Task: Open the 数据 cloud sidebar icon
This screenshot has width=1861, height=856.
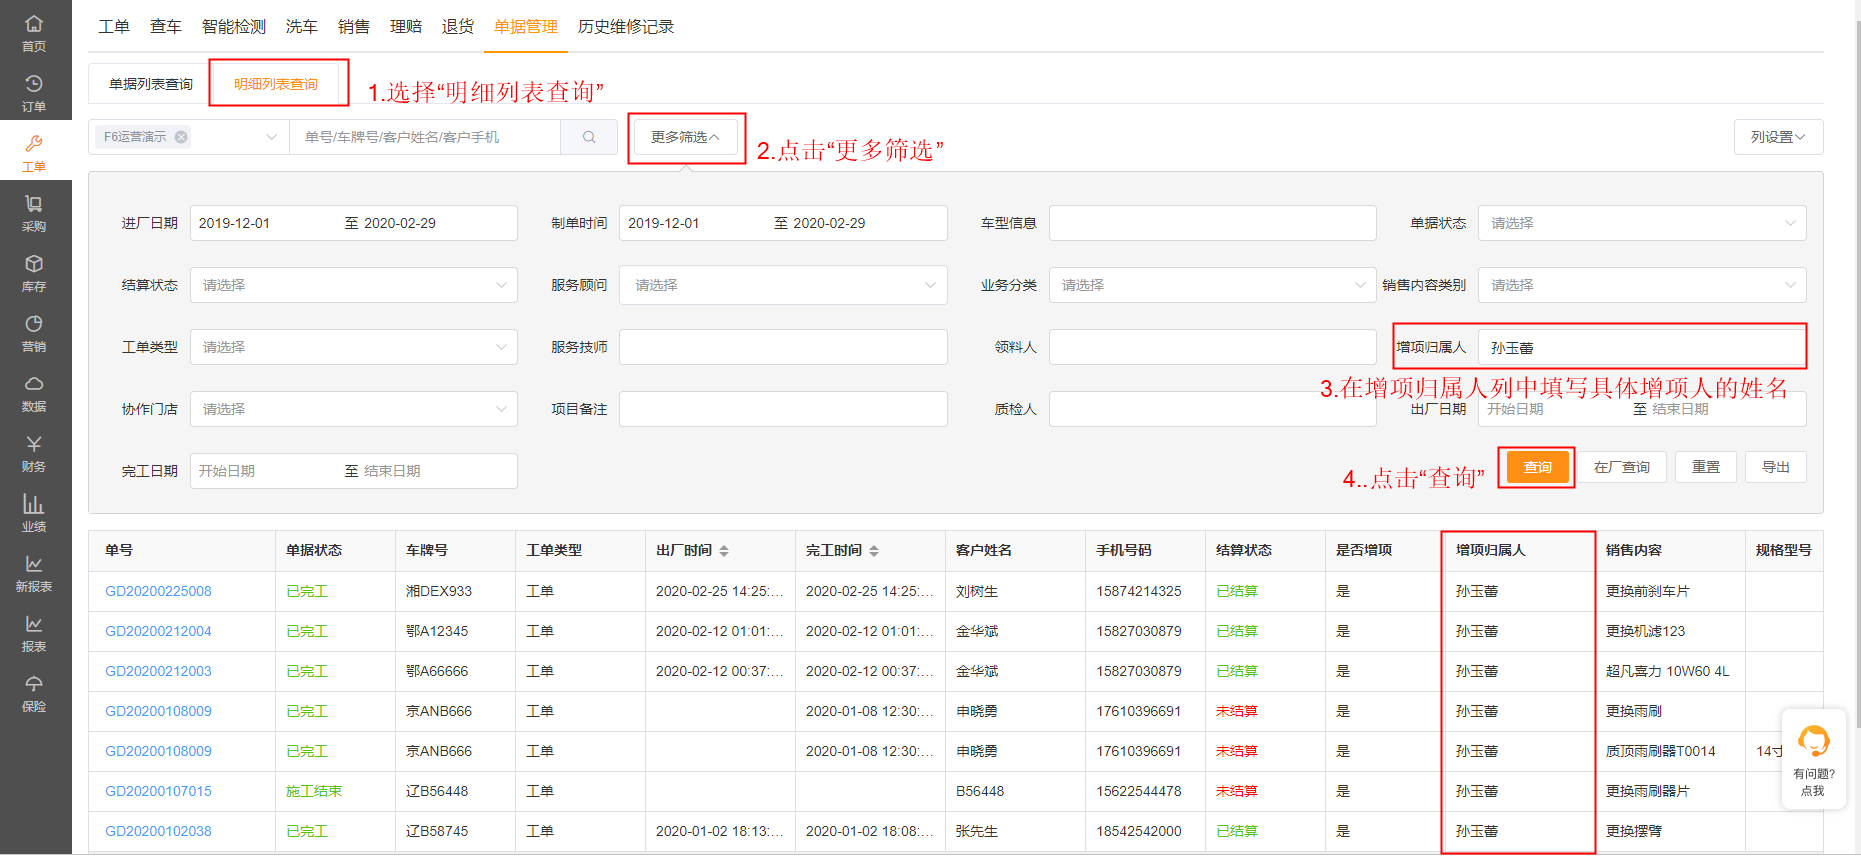Action: [34, 392]
